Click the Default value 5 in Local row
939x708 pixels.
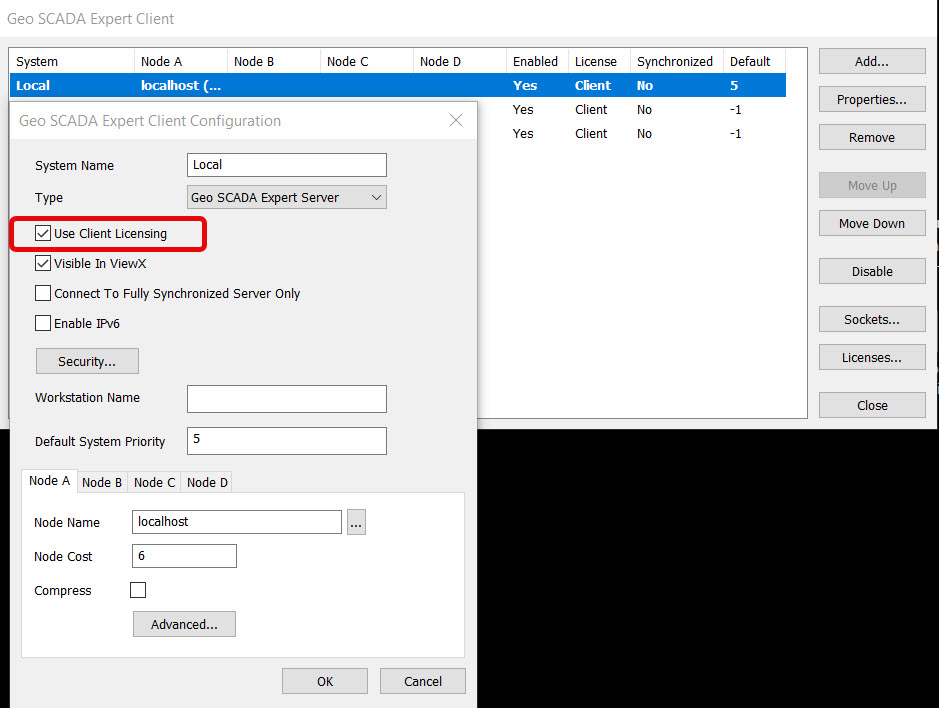(734, 85)
